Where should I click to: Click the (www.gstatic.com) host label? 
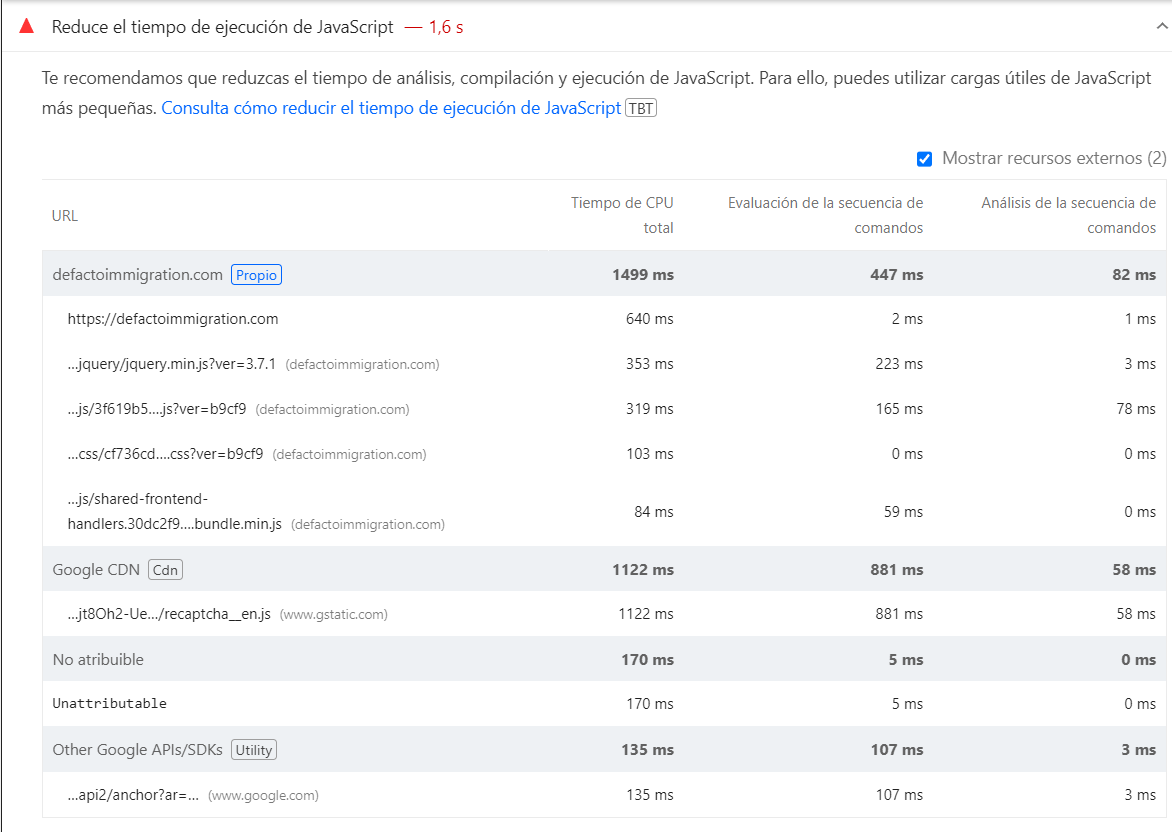pyautogui.click(x=333, y=614)
